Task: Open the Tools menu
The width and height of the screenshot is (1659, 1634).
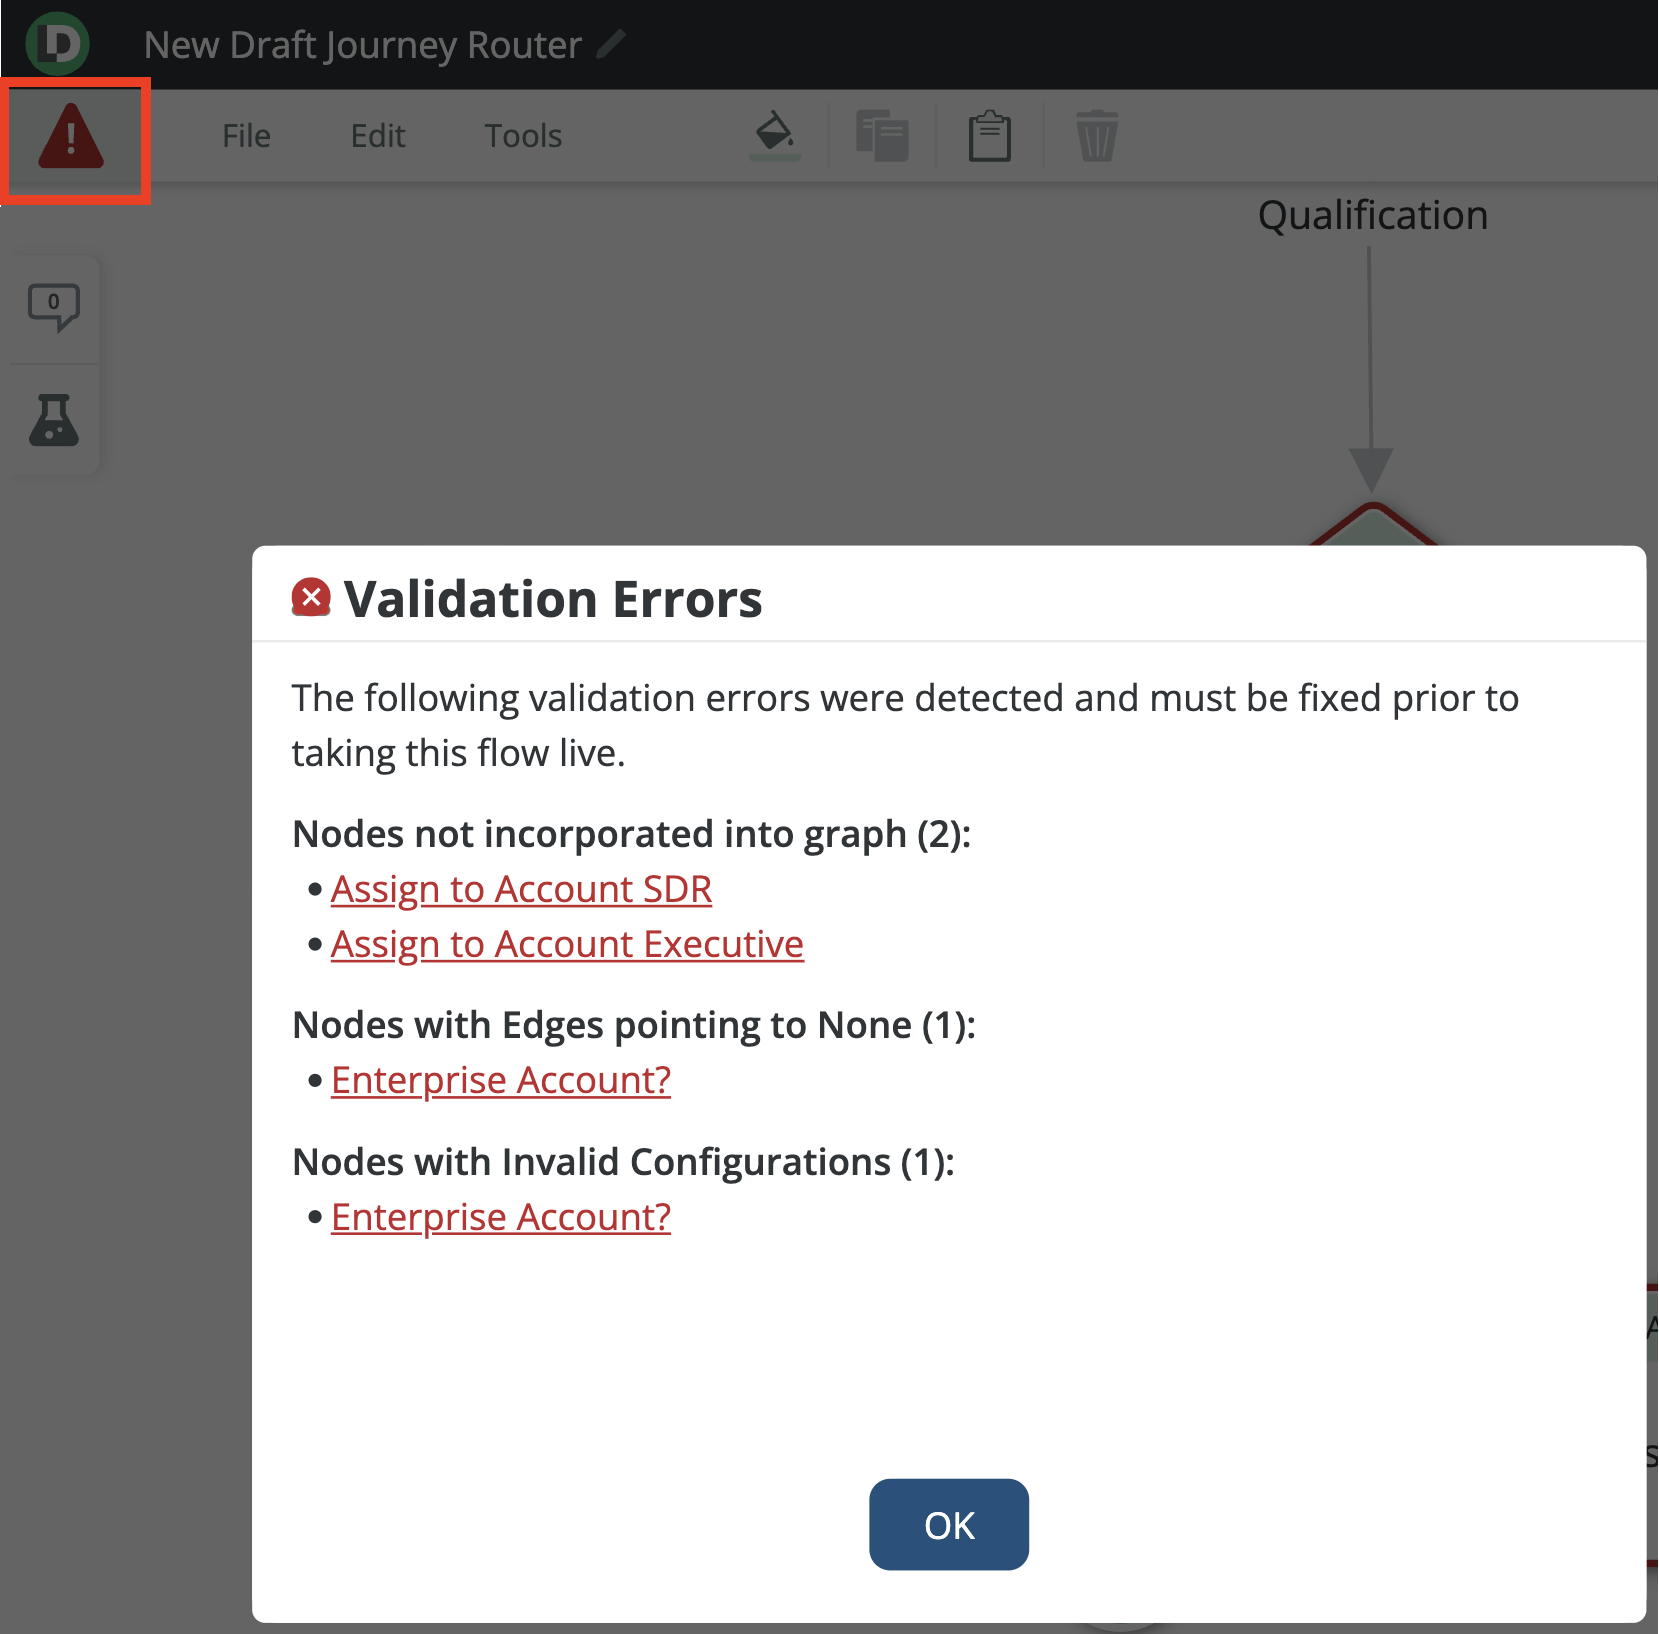Action: [x=523, y=136]
